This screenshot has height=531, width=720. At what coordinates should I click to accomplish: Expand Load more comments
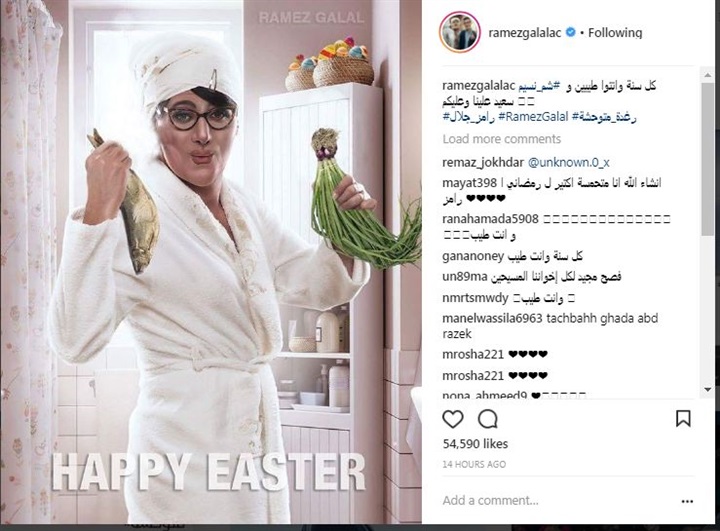click(501, 139)
